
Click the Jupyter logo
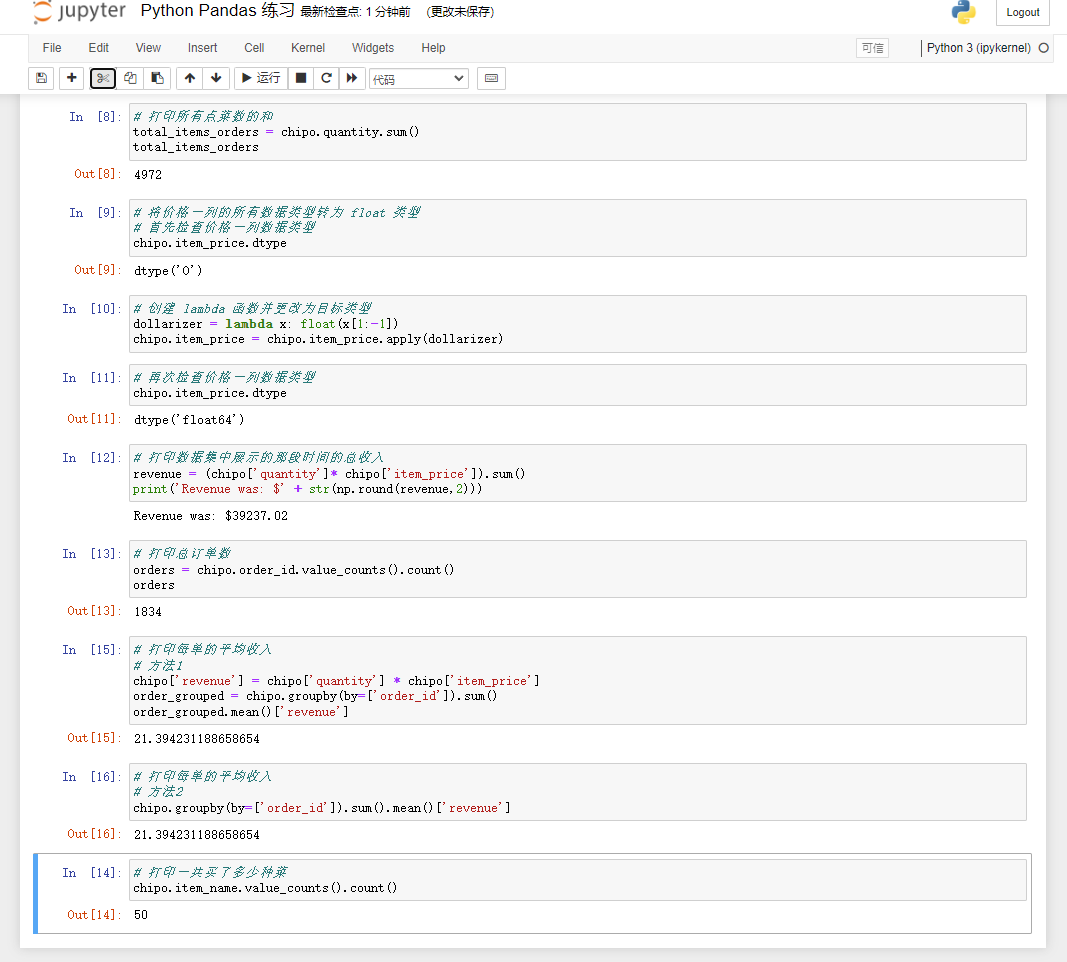pyautogui.click(x=79, y=12)
